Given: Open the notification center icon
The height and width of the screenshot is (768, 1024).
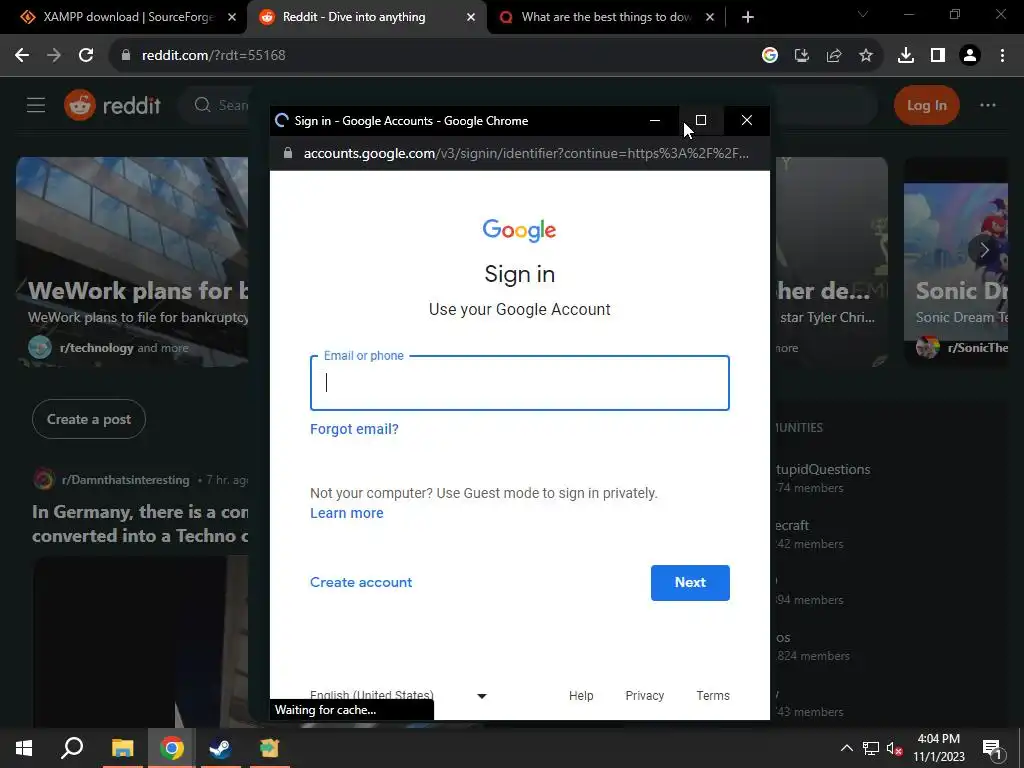Looking at the screenshot, I should click(992, 748).
